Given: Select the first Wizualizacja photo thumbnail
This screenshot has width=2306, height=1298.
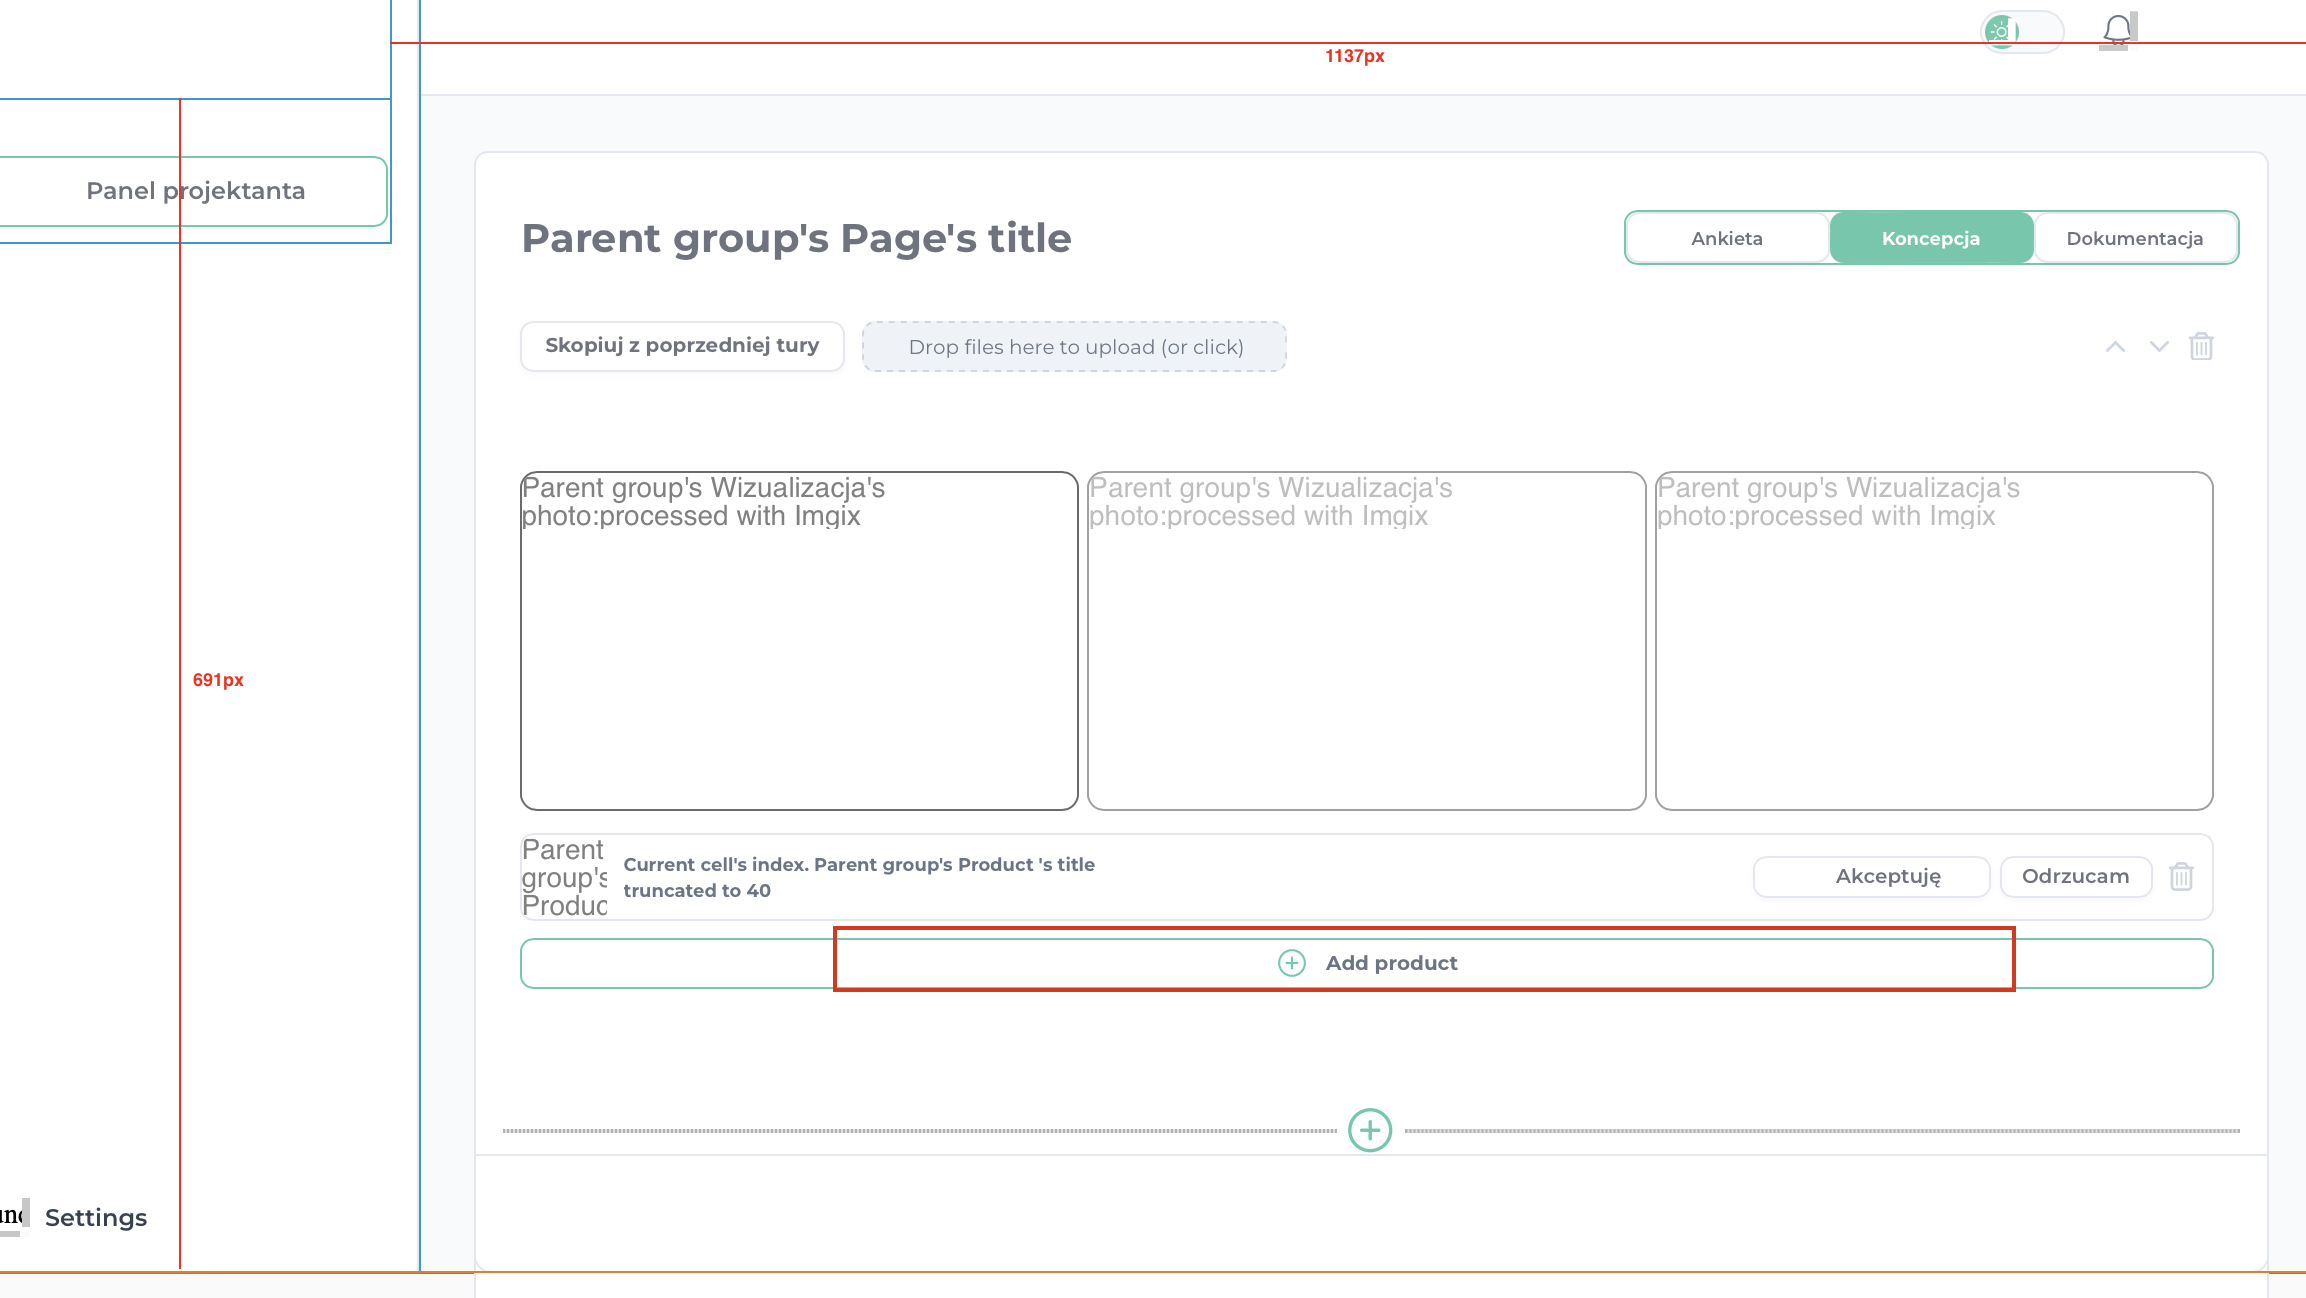Looking at the screenshot, I should pyautogui.click(x=799, y=641).
